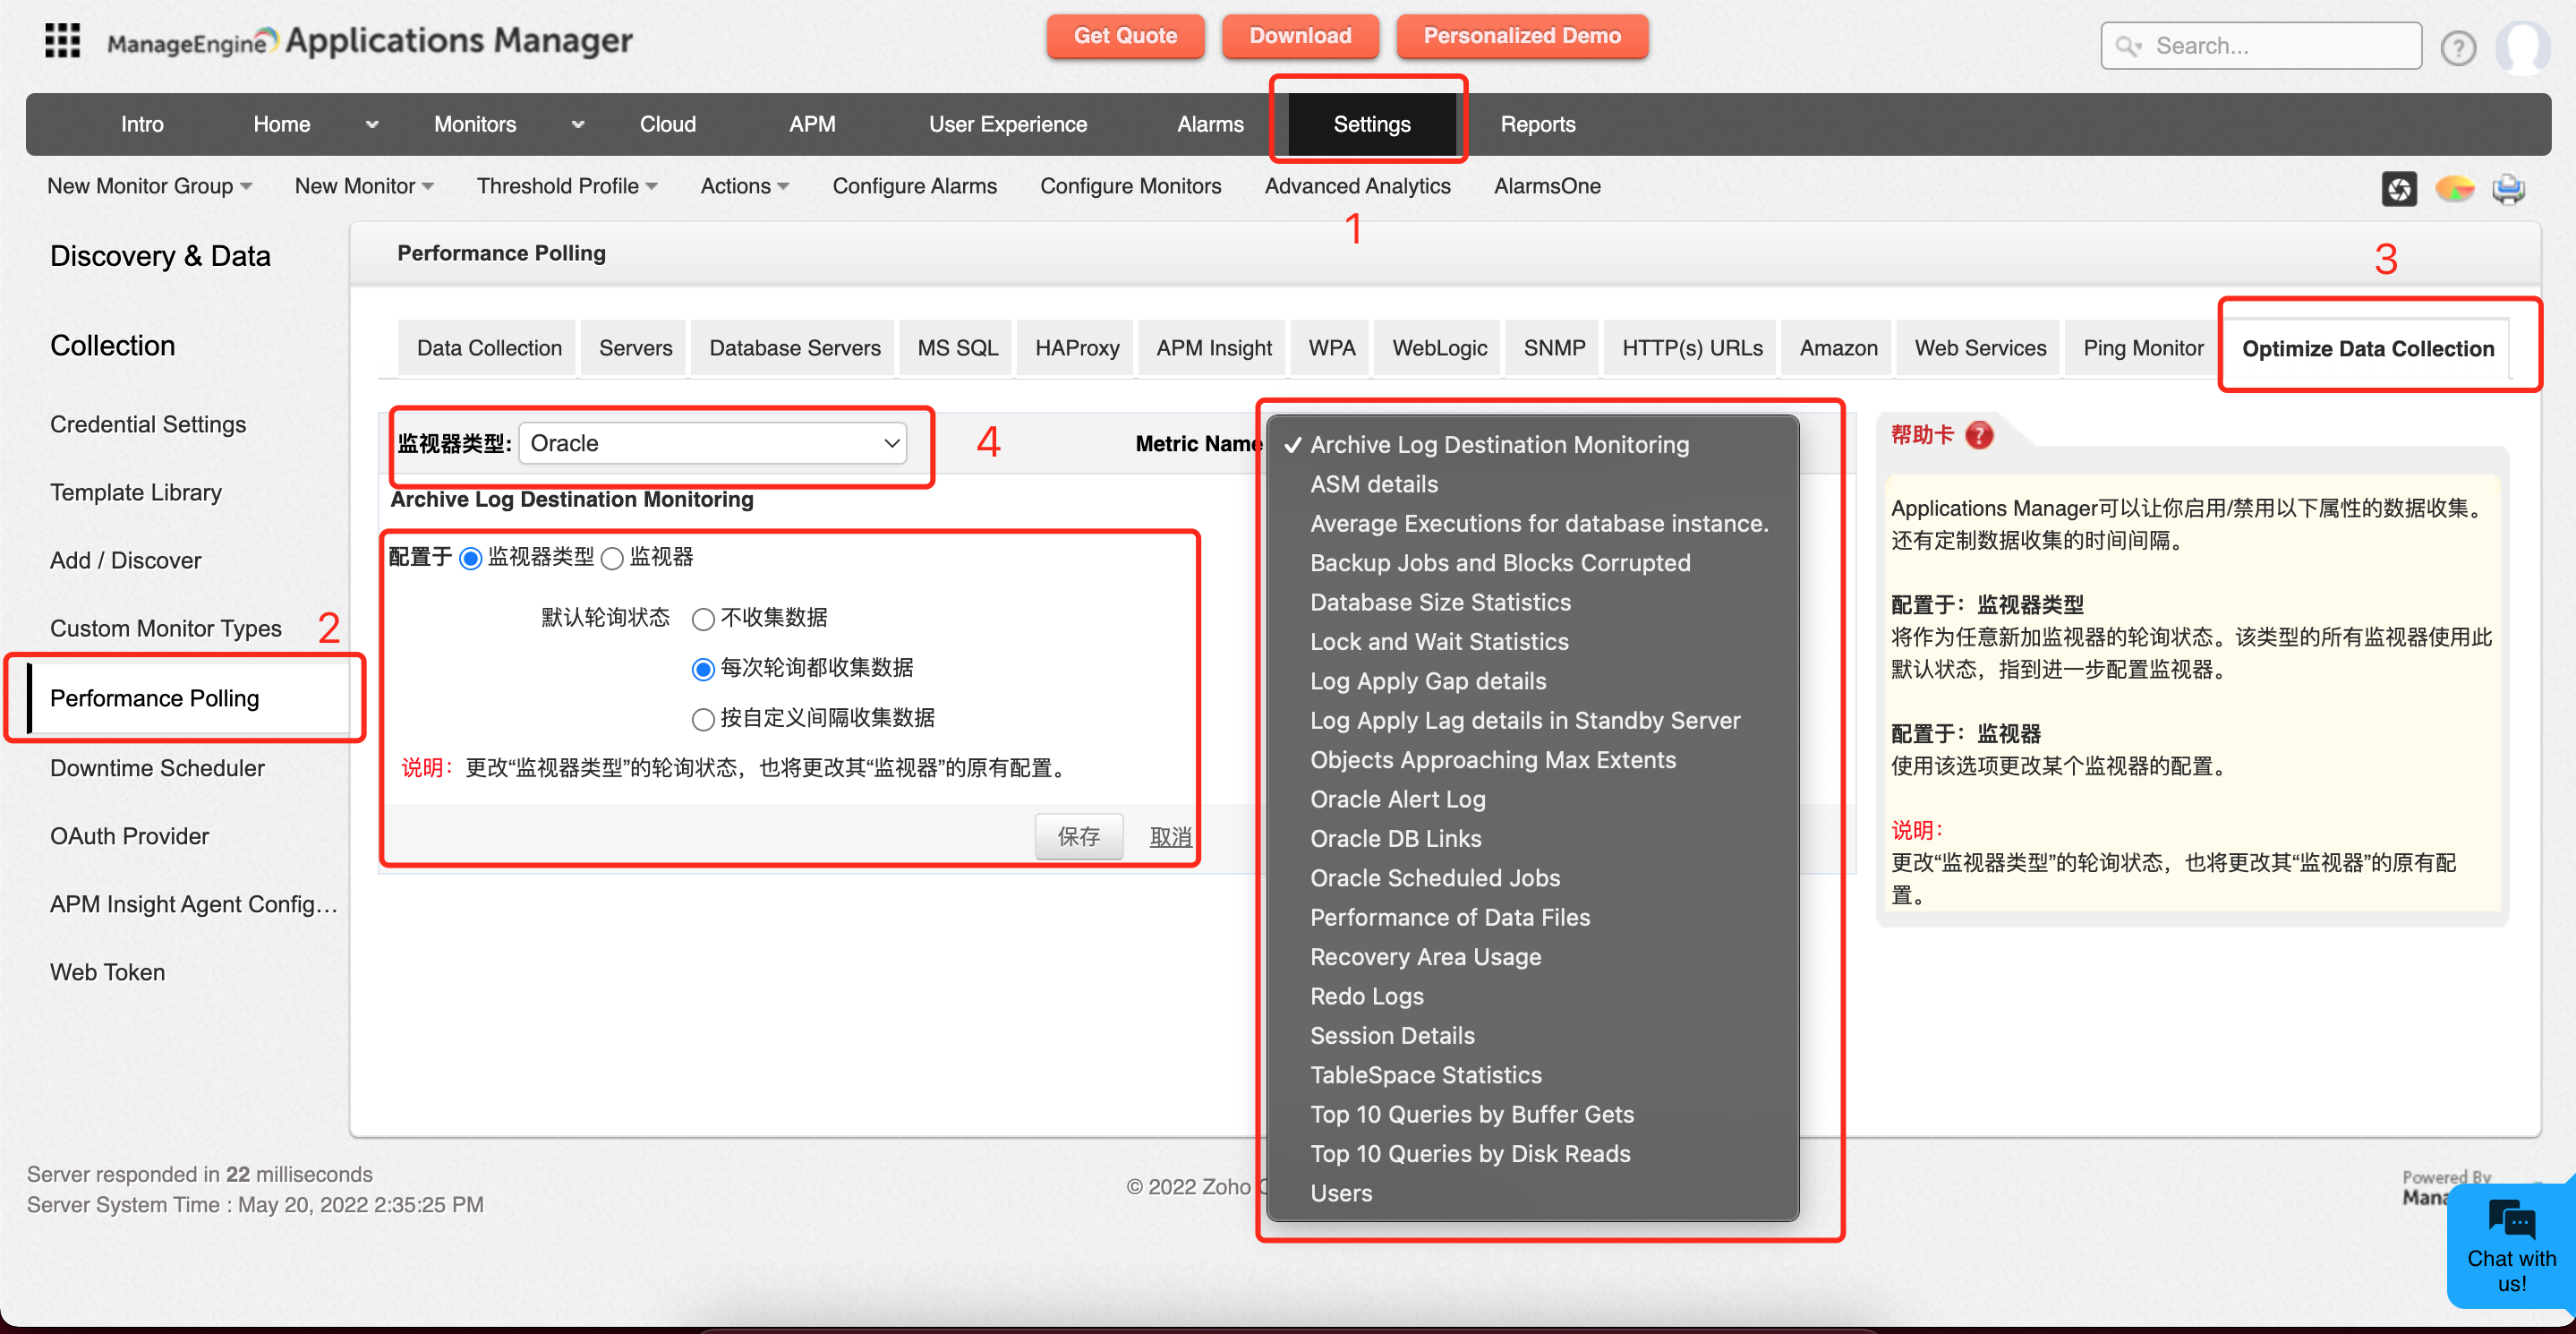Open Template Library in sidebar
The image size is (2576, 1334).
pyautogui.click(x=136, y=492)
